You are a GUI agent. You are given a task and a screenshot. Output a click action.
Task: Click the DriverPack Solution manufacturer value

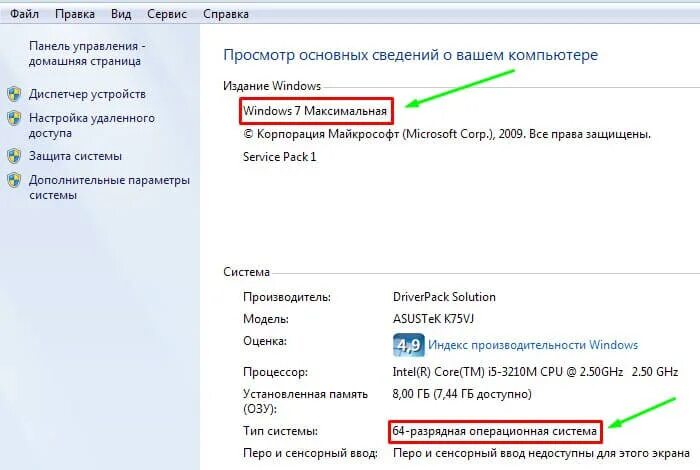point(444,297)
